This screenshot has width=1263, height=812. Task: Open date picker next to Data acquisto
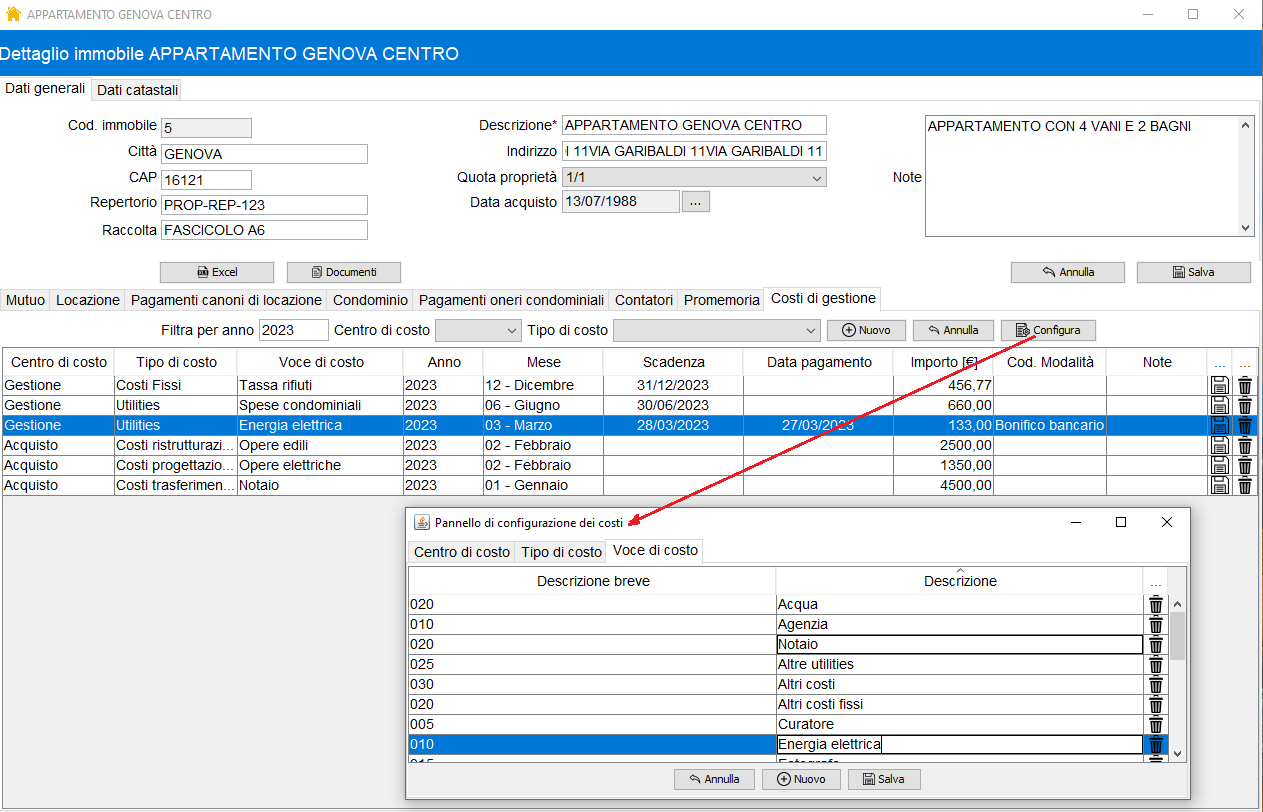point(697,202)
